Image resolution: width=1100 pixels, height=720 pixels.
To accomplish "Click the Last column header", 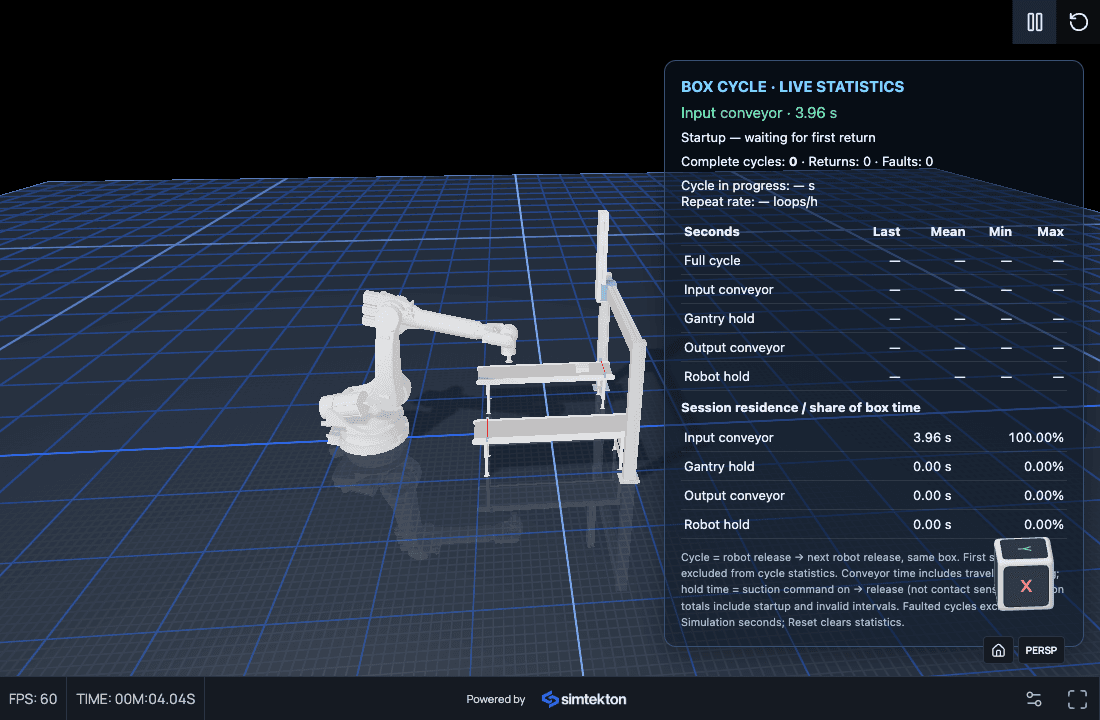I will 886,232.
